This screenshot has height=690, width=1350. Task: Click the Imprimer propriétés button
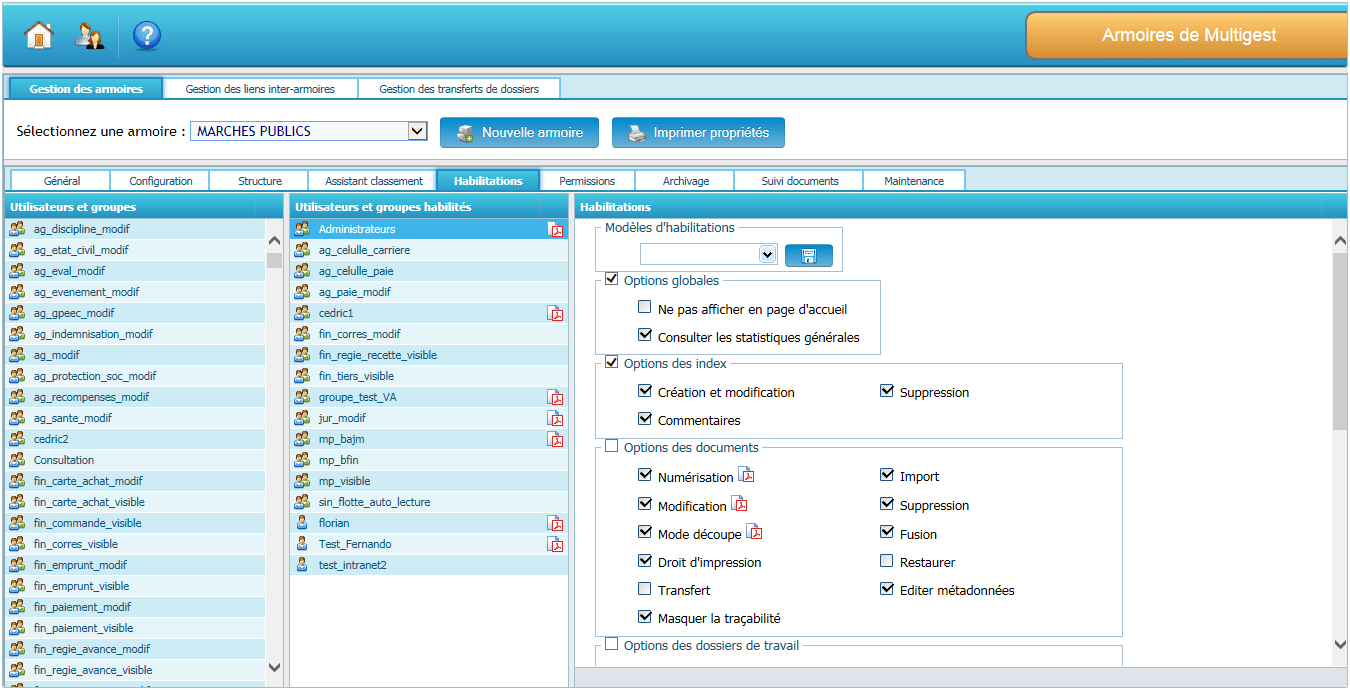point(698,133)
